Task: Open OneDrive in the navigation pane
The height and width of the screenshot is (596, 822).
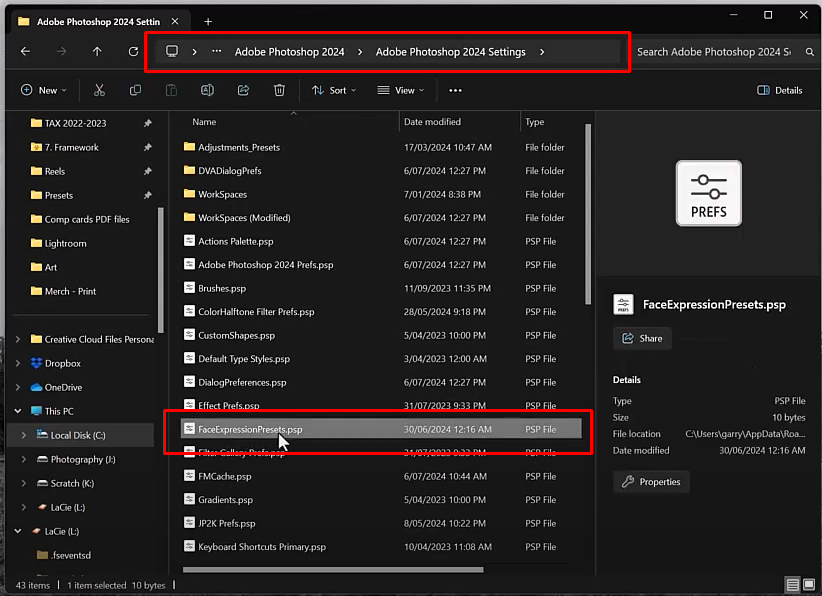Action: [x=63, y=387]
